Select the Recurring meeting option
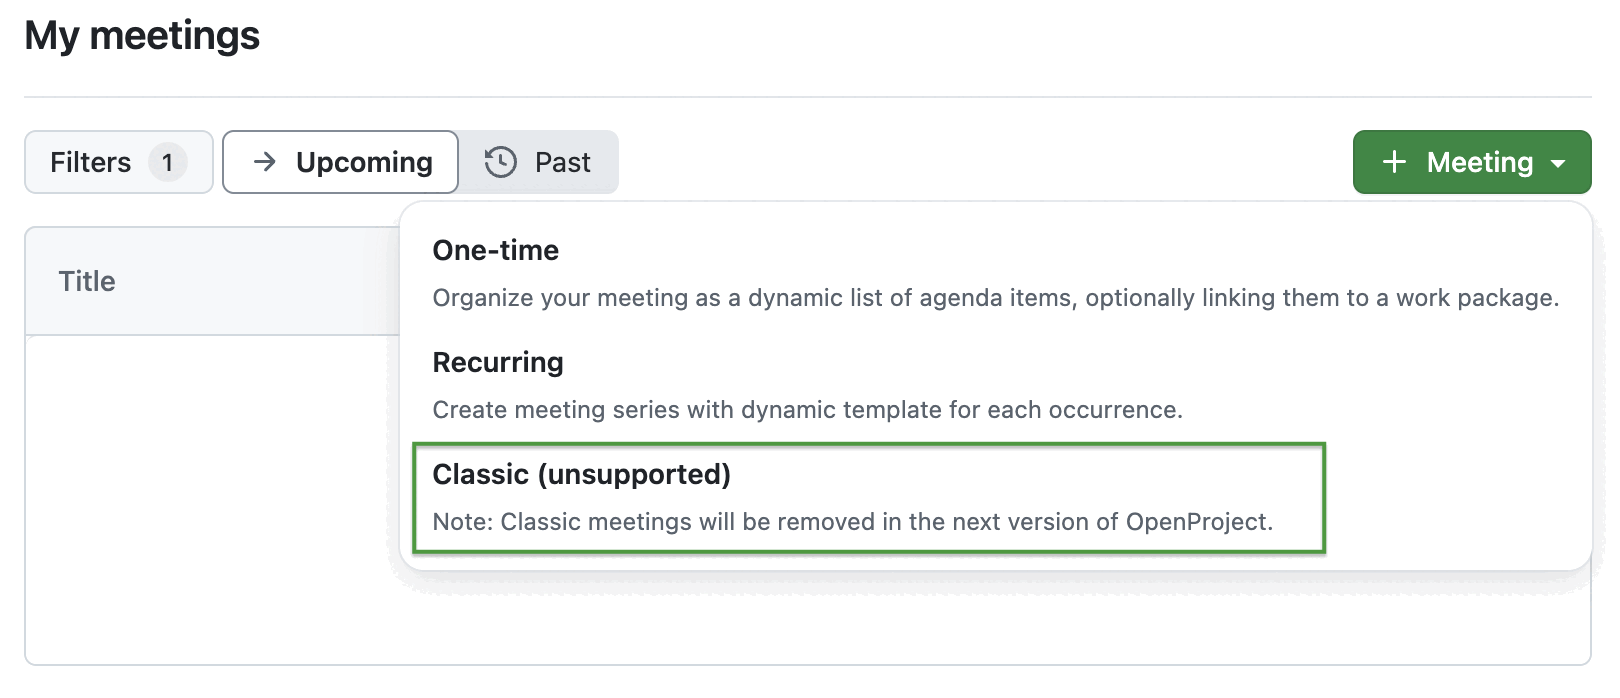 click(x=497, y=362)
